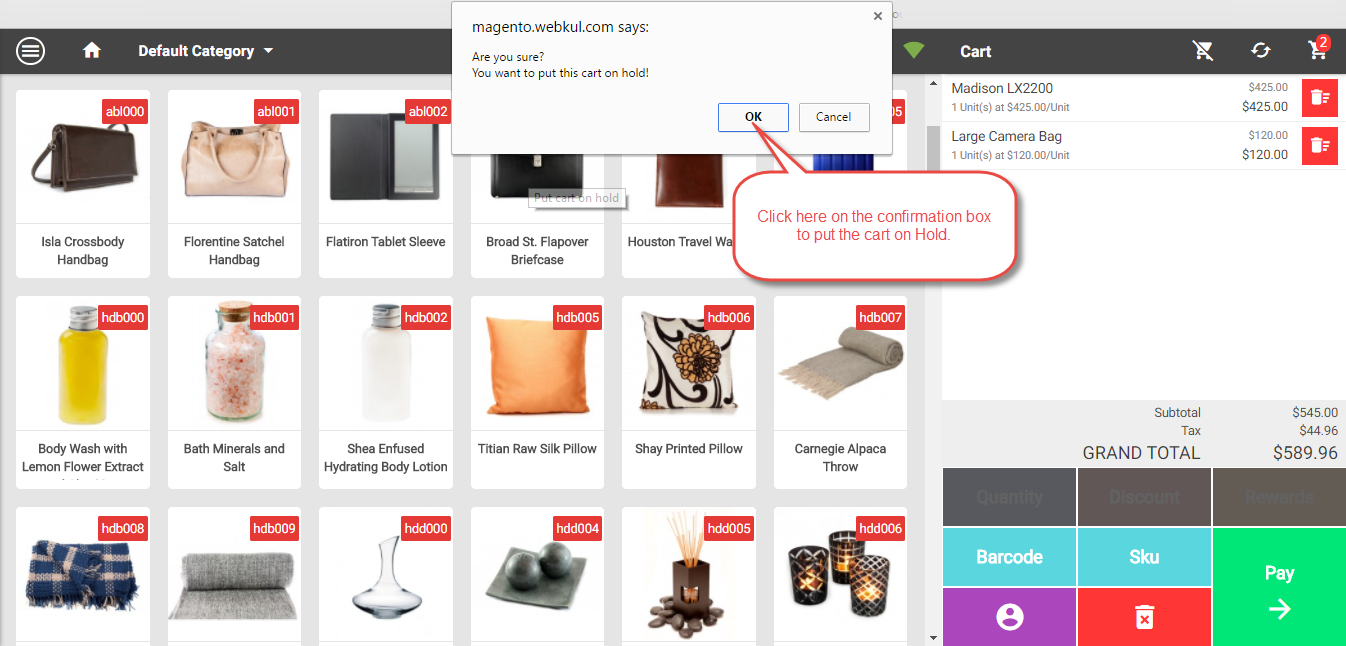Open the cart with badge icon
This screenshot has width=1346, height=646.
coord(1319,49)
